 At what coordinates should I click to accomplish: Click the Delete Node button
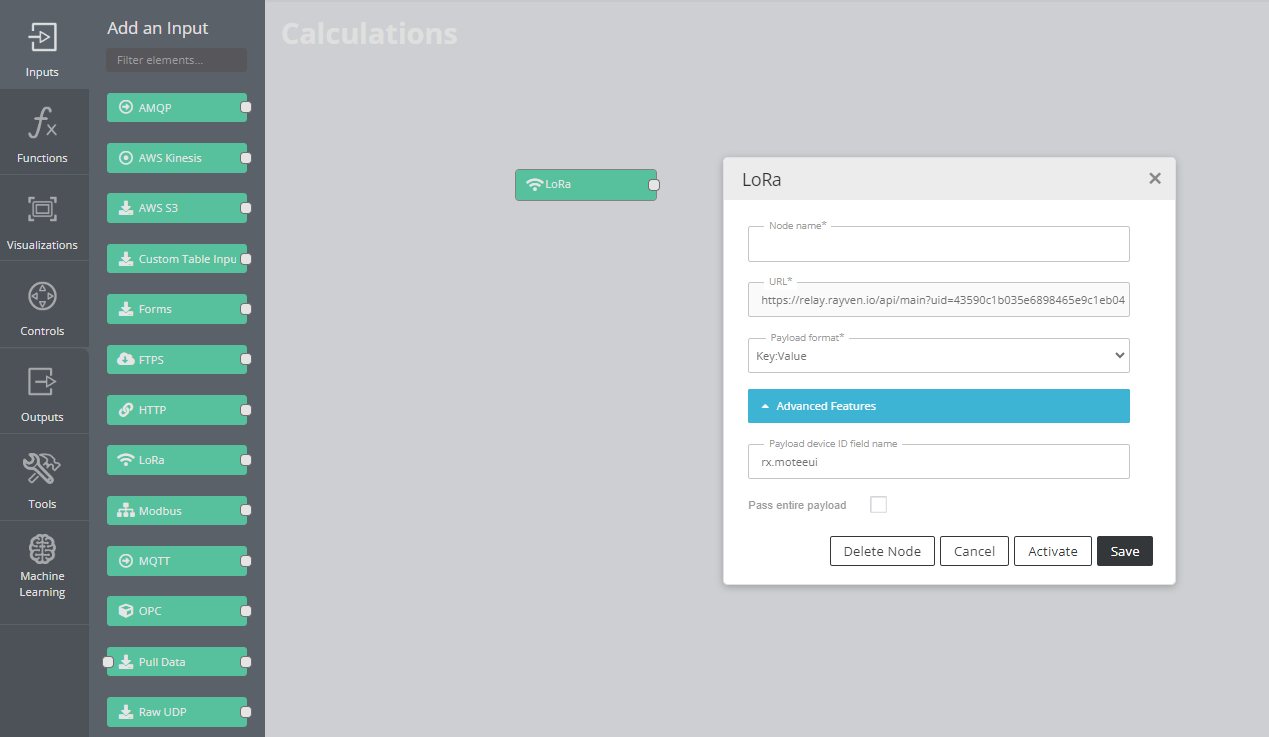[882, 551]
